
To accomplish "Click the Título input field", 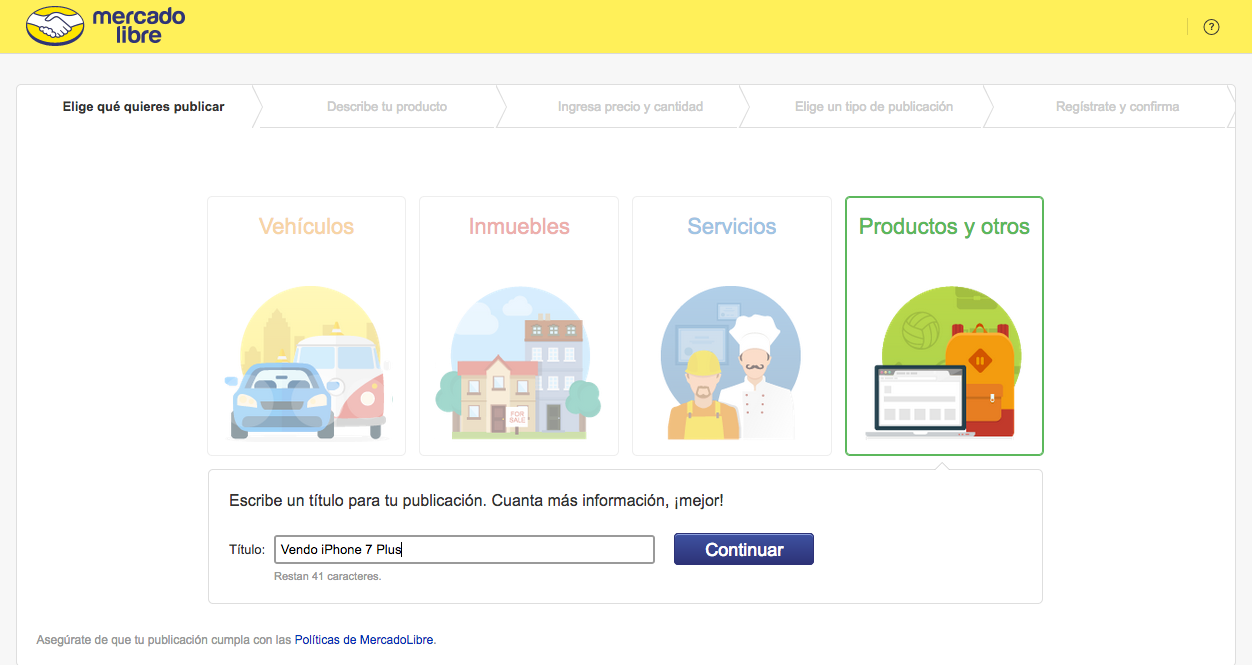I will pos(464,549).
